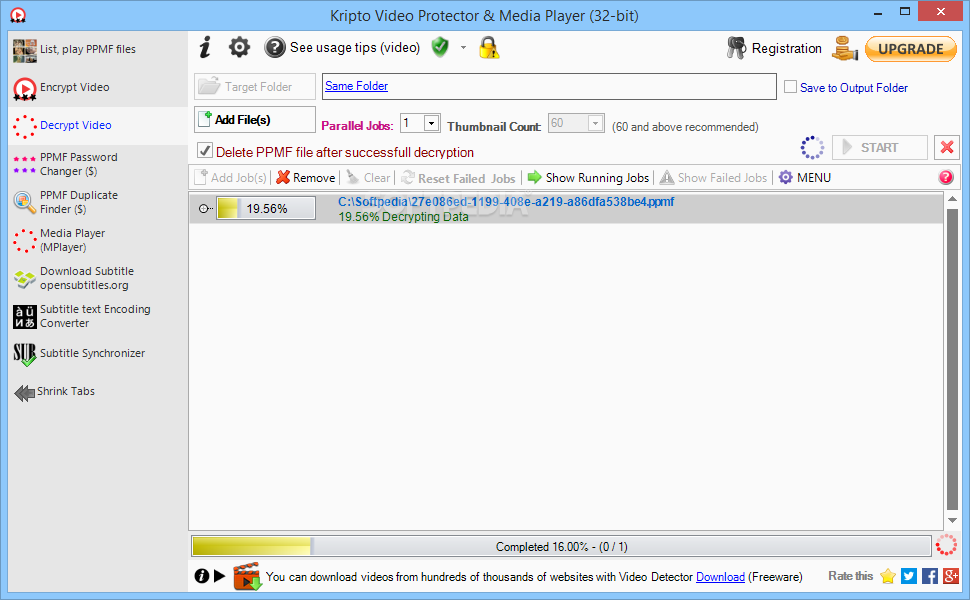Open Download Subtitle opensubtitles.org tab
Viewport: 970px width, 600px height.
pos(98,278)
